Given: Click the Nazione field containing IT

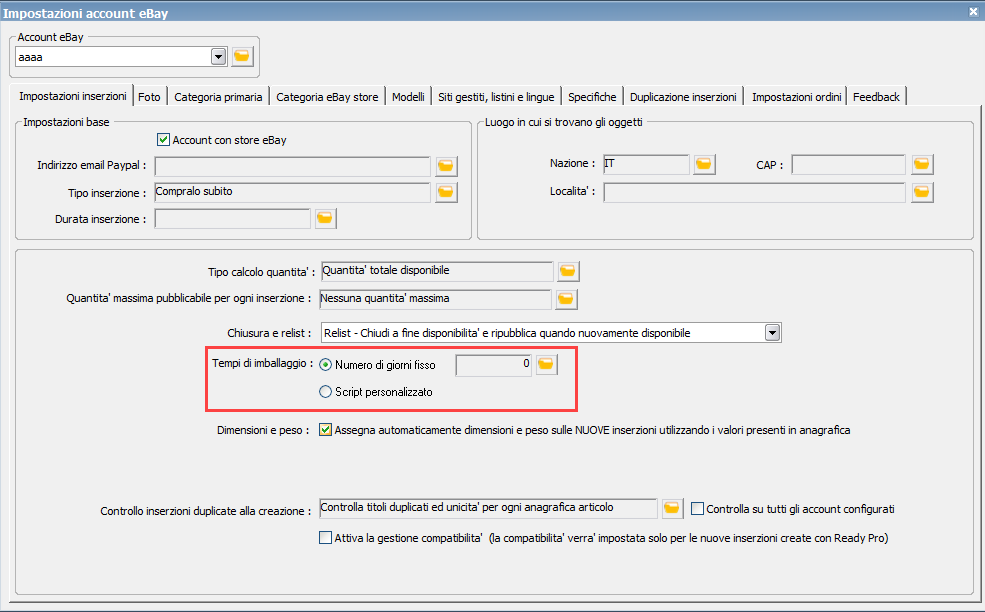Looking at the screenshot, I should click(x=646, y=165).
